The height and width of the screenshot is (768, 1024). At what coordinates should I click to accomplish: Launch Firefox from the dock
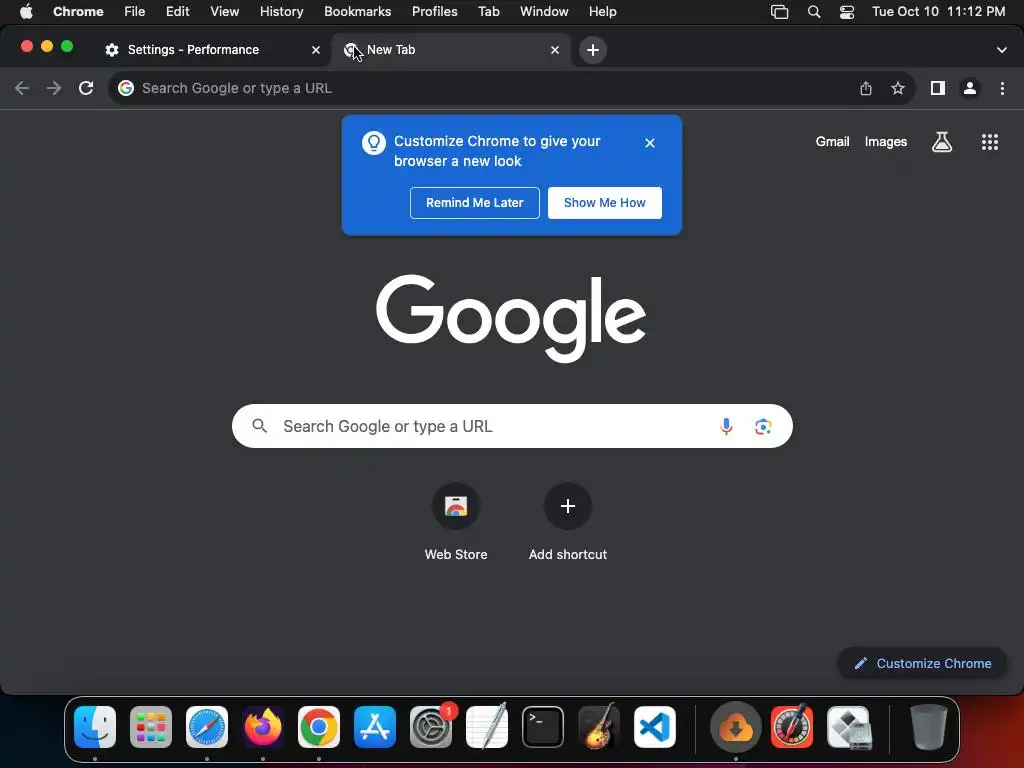[x=263, y=727]
